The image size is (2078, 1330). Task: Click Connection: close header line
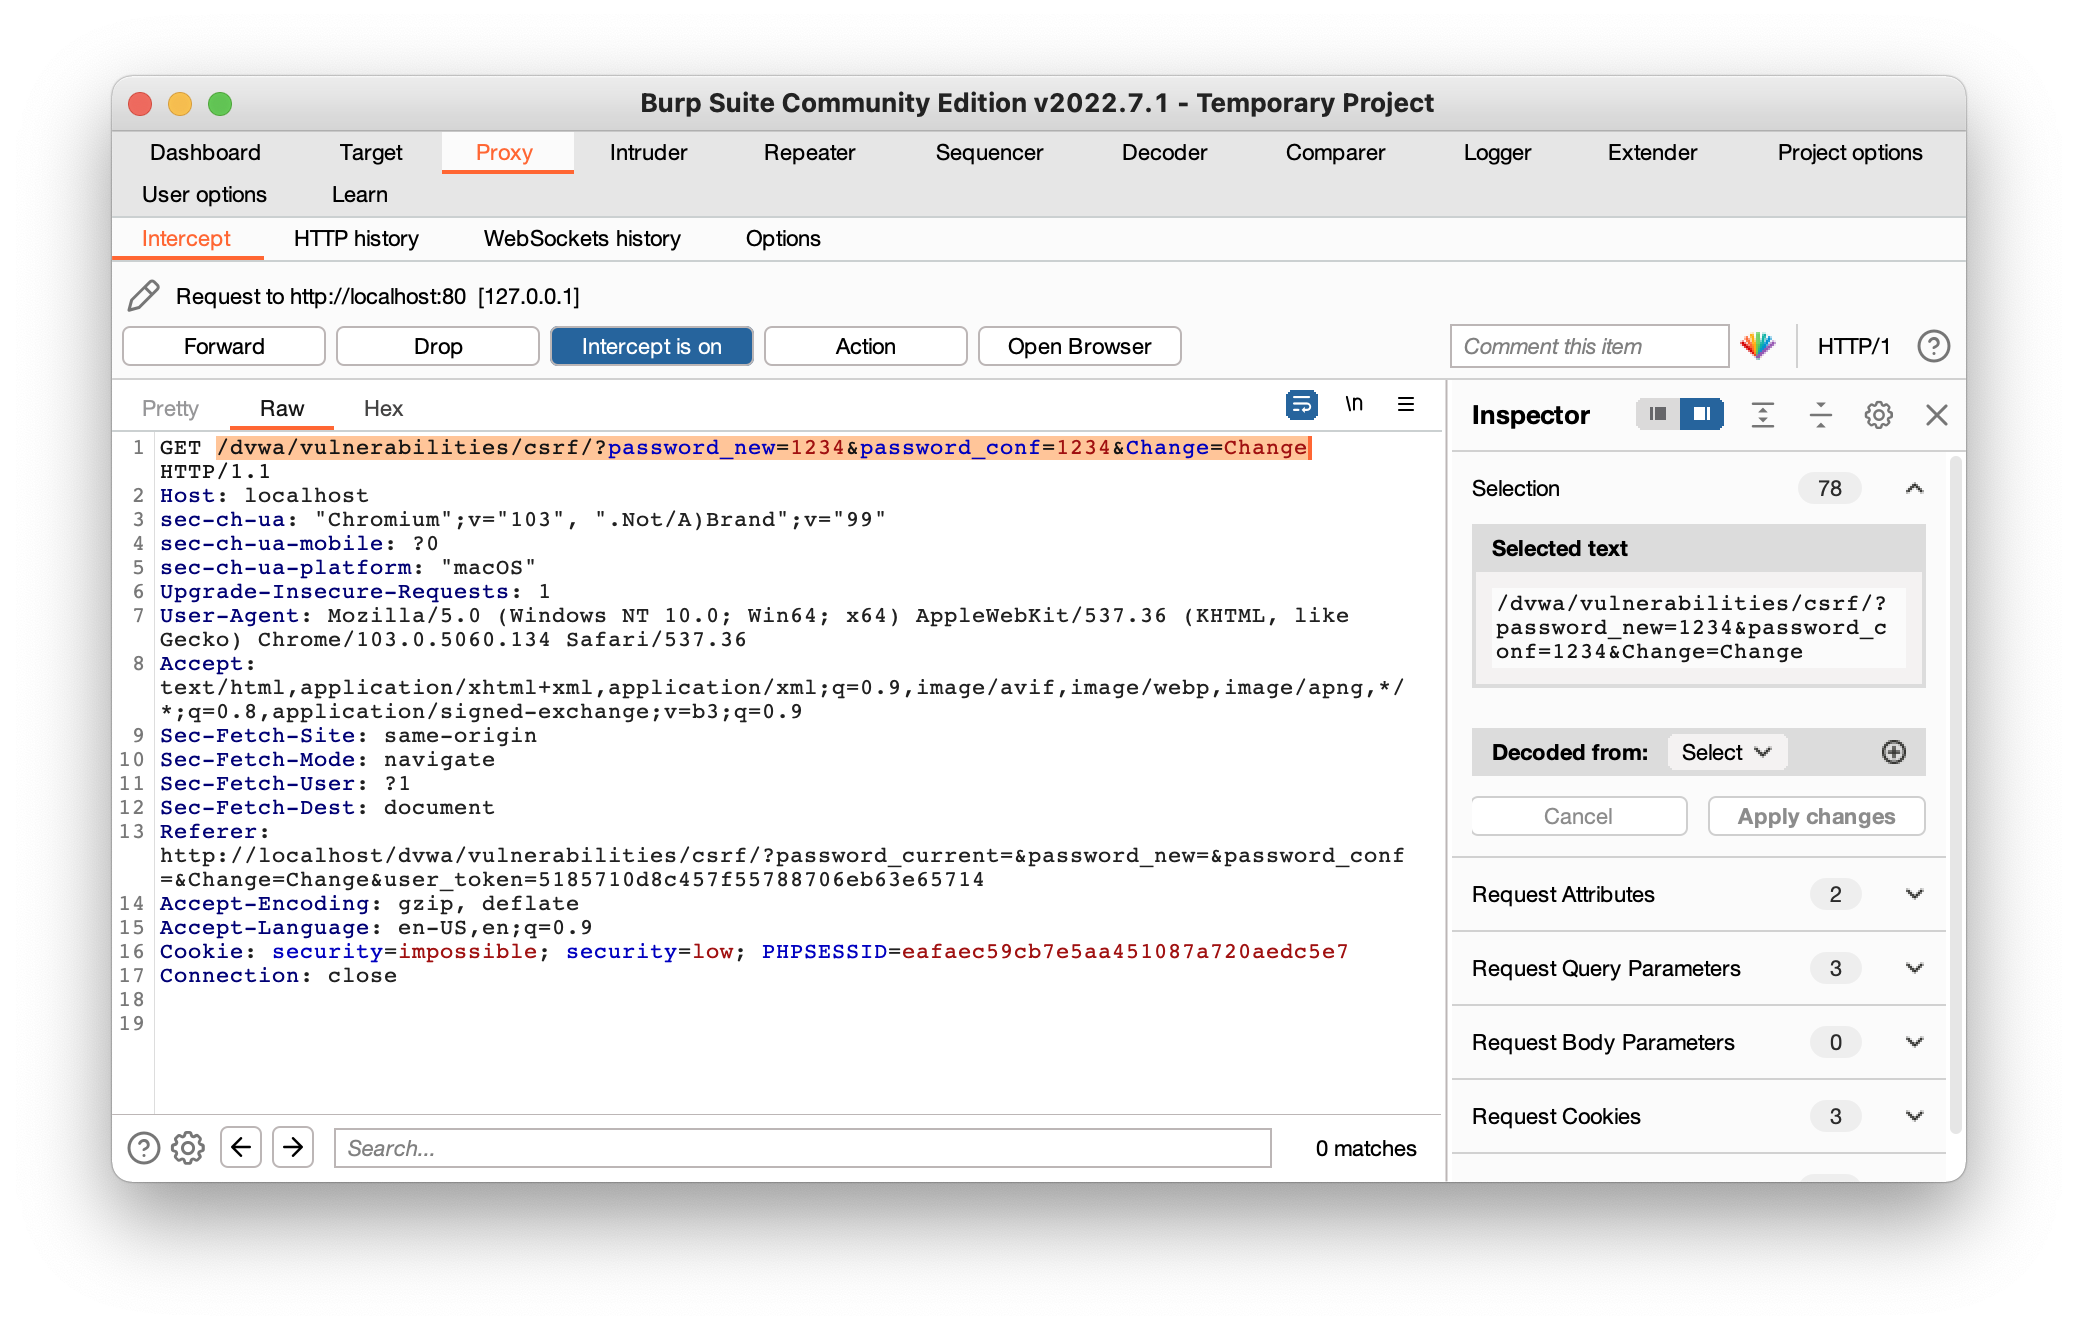tap(278, 975)
